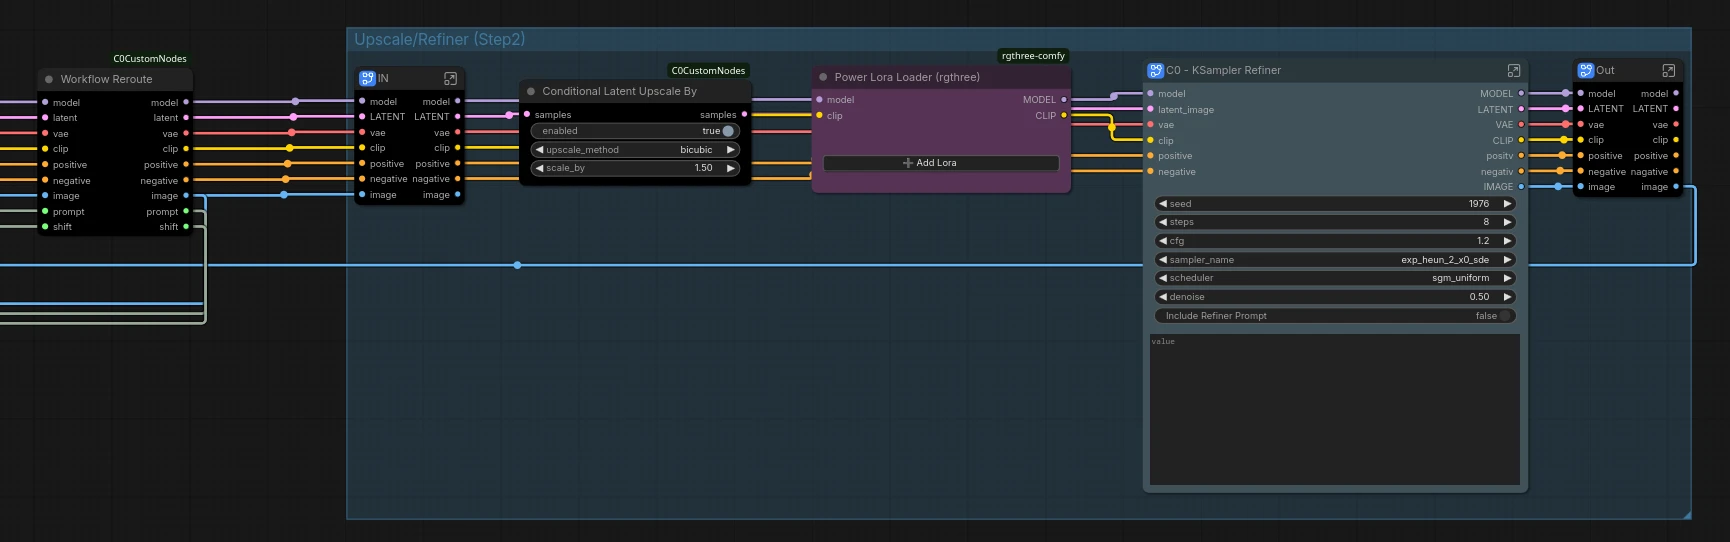
Task: Click the reroute dot on the long image wire
Action: pyautogui.click(x=517, y=265)
